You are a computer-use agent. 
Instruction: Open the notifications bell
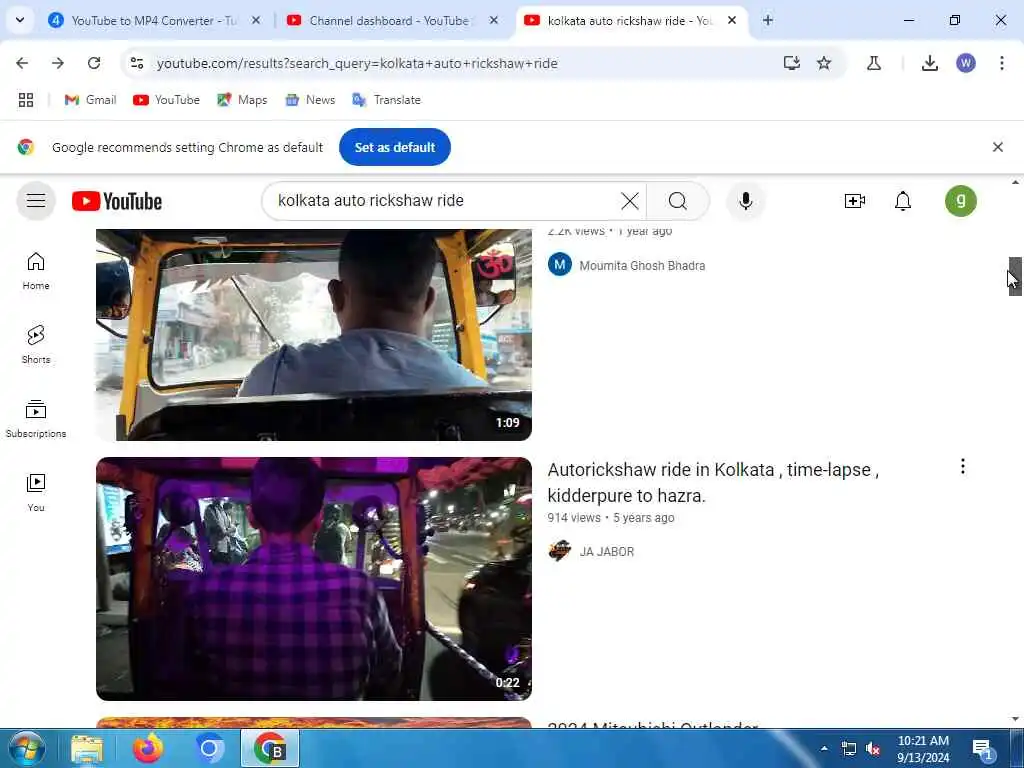pyautogui.click(x=903, y=201)
